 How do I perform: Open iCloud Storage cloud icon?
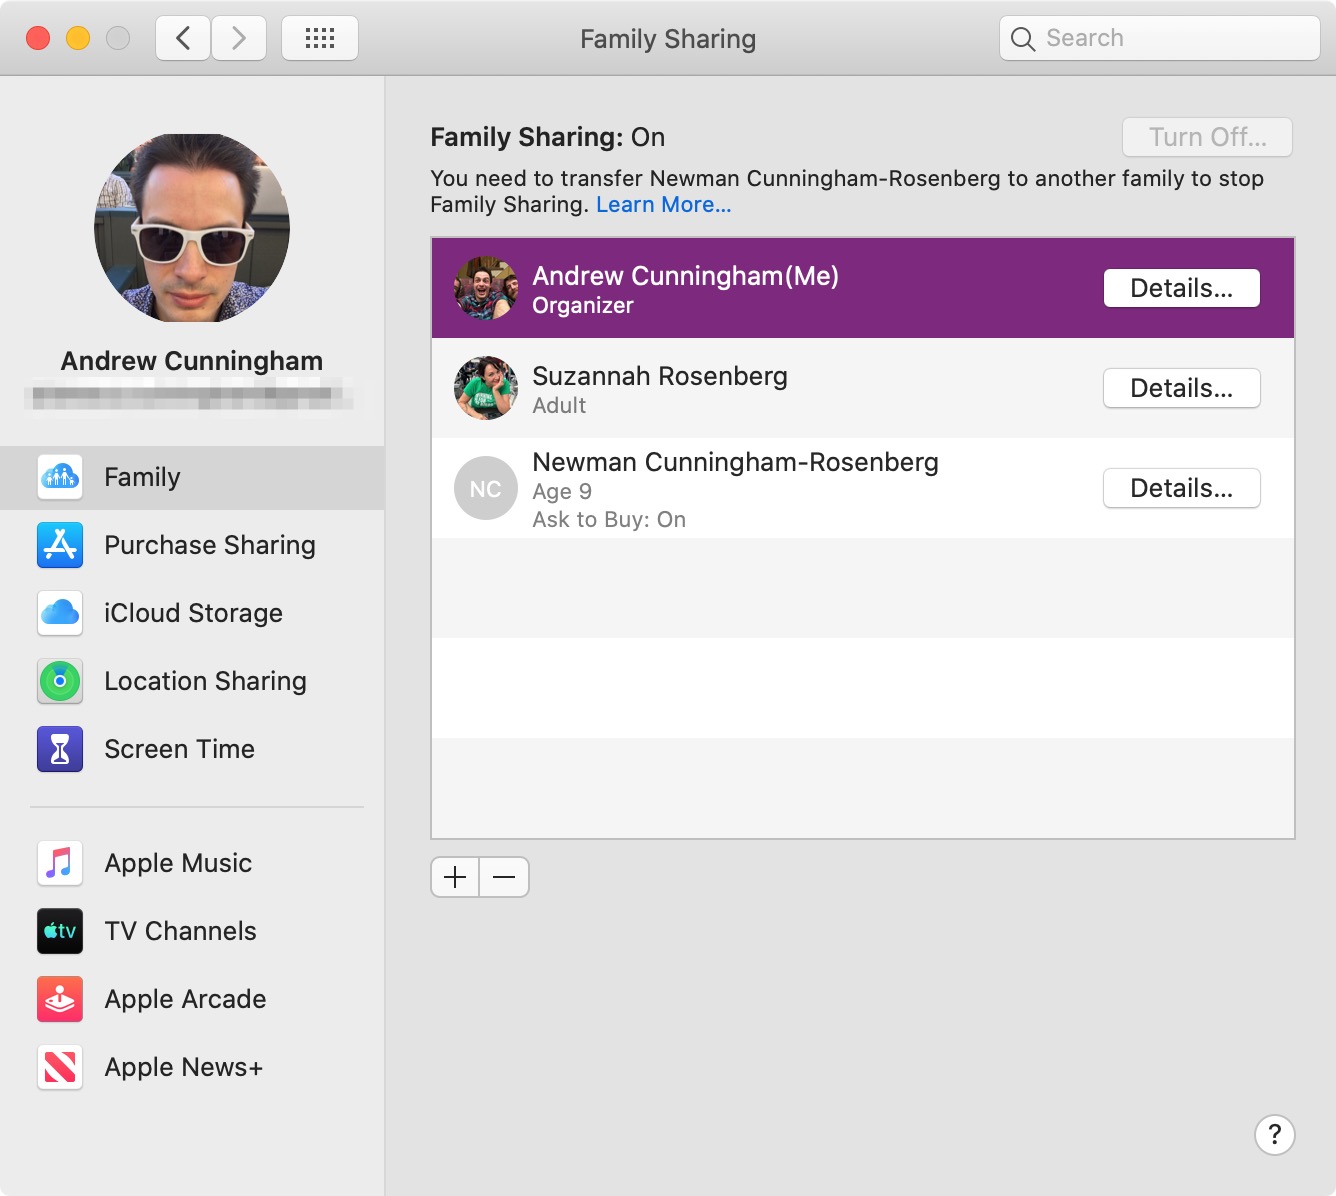[x=60, y=613]
